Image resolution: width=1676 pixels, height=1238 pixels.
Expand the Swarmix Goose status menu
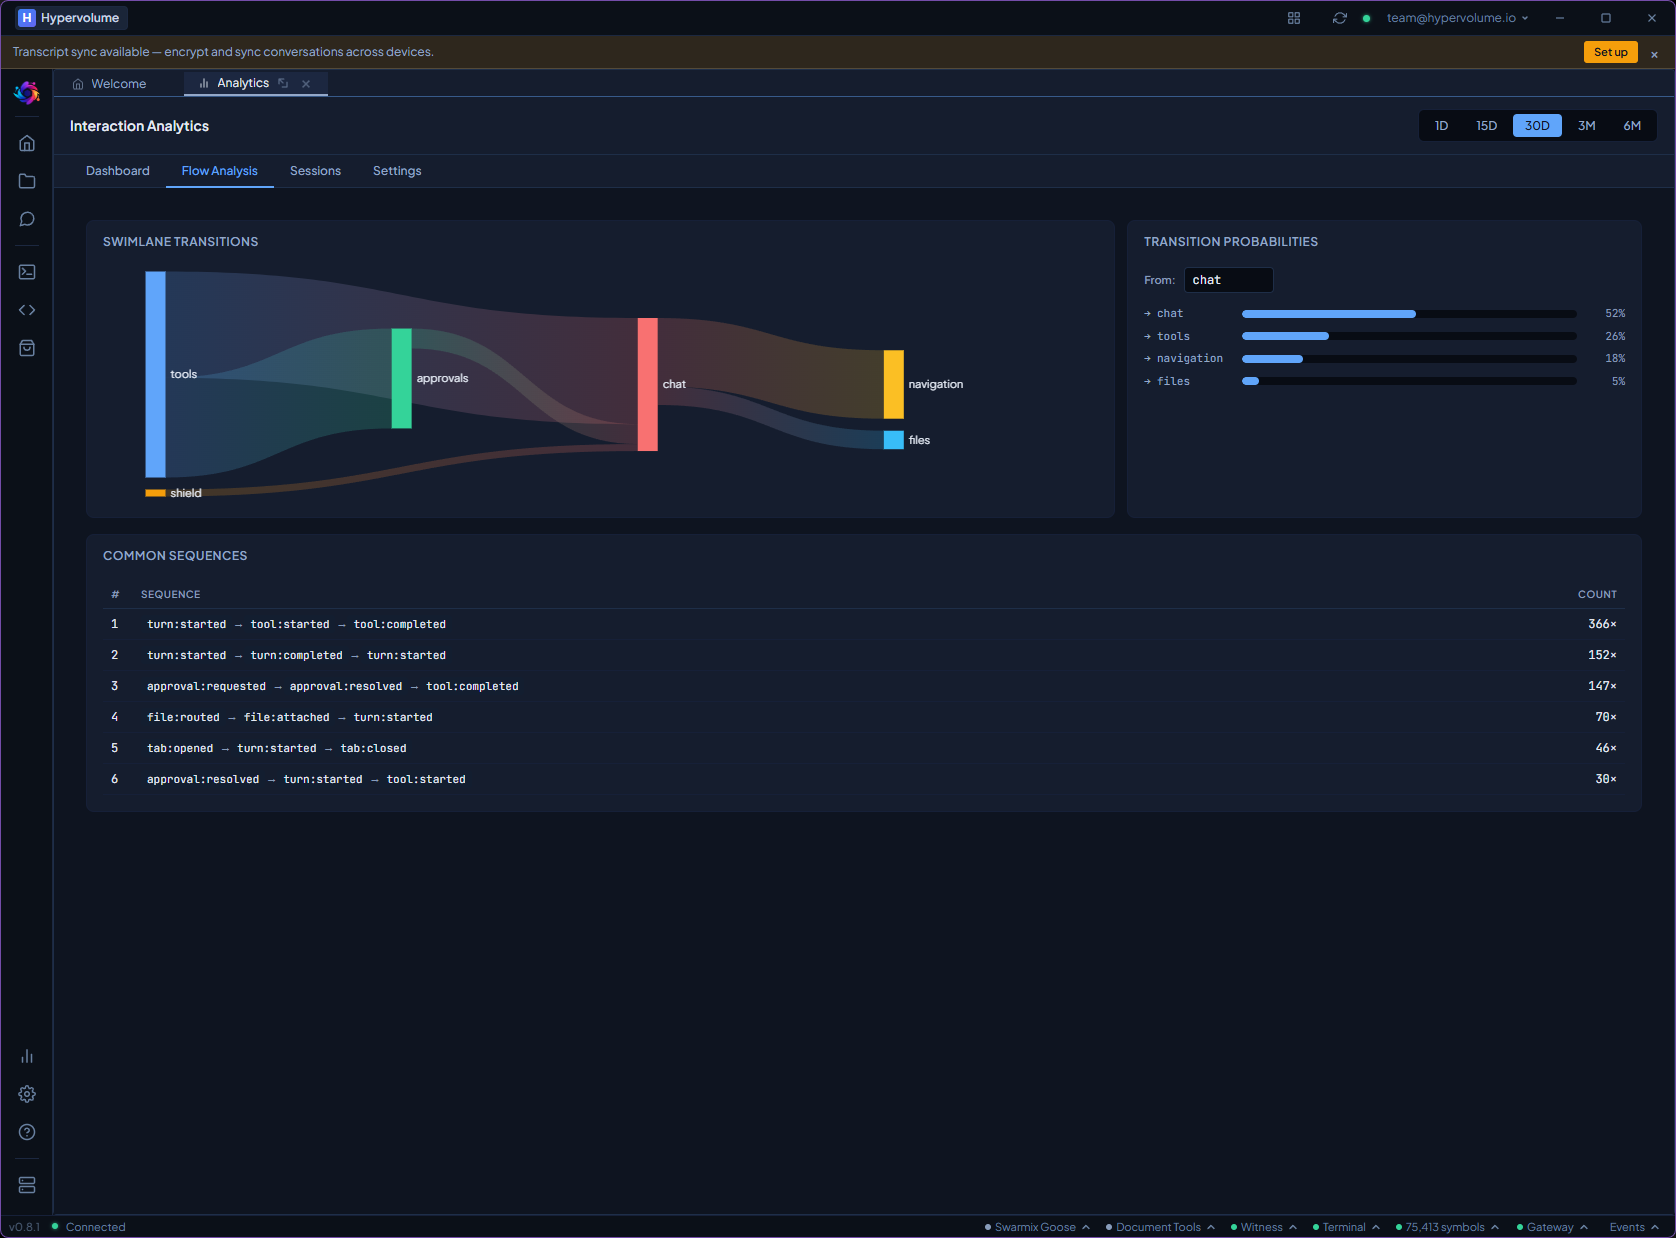tap(1037, 1227)
